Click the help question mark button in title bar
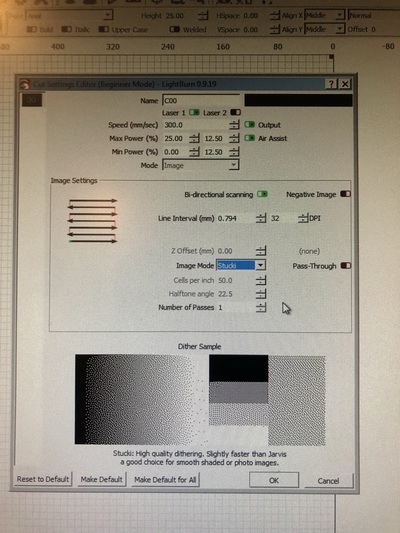The width and height of the screenshot is (400, 533). tap(332, 84)
